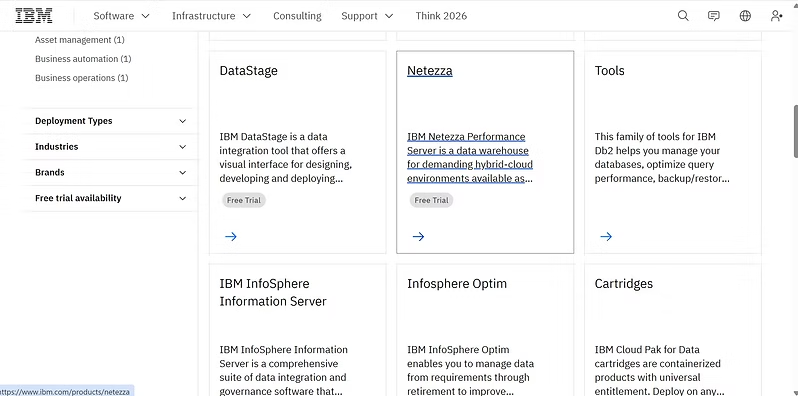This screenshot has width=798, height=396.
Task: Expand the Deployment Types filter
Action: tap(110, 121)
